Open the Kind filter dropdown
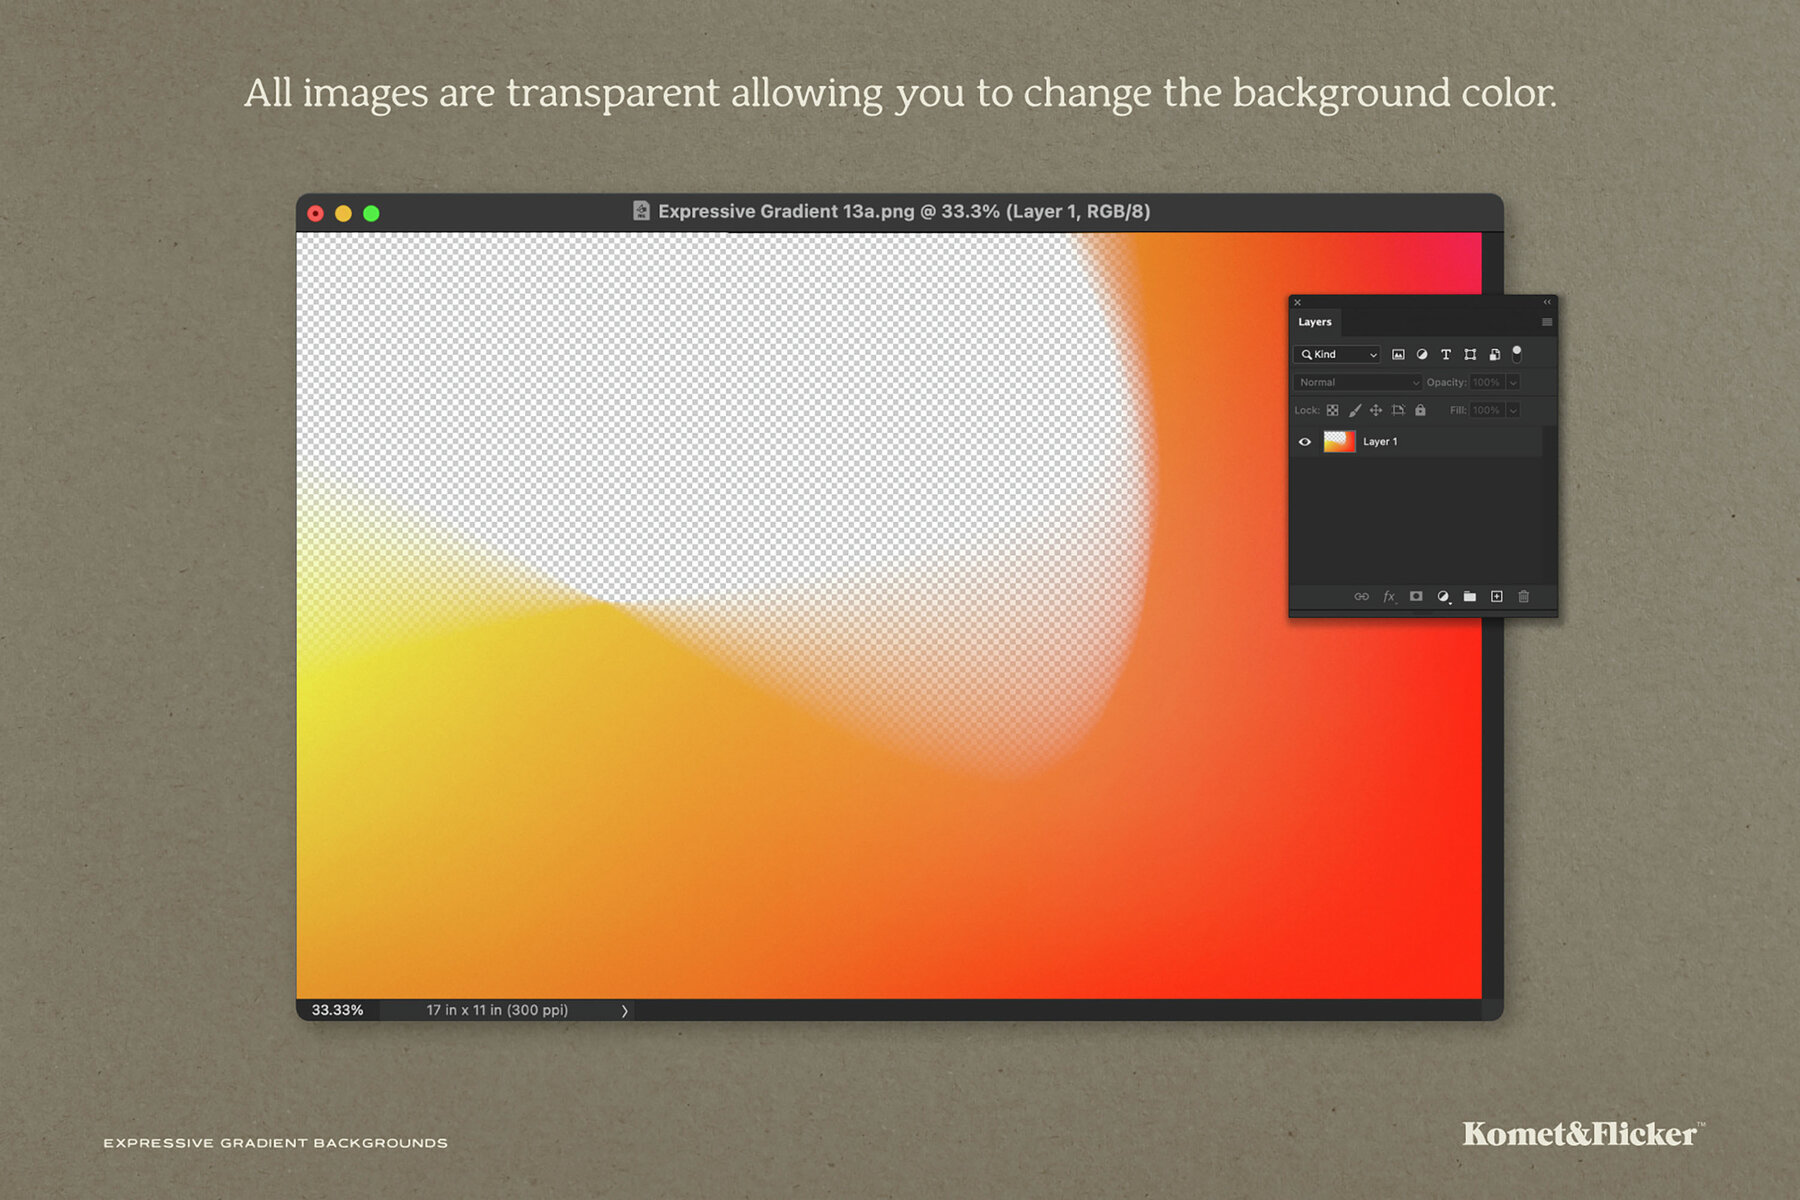The image size is (1800, 1200). click(1337, 355)
